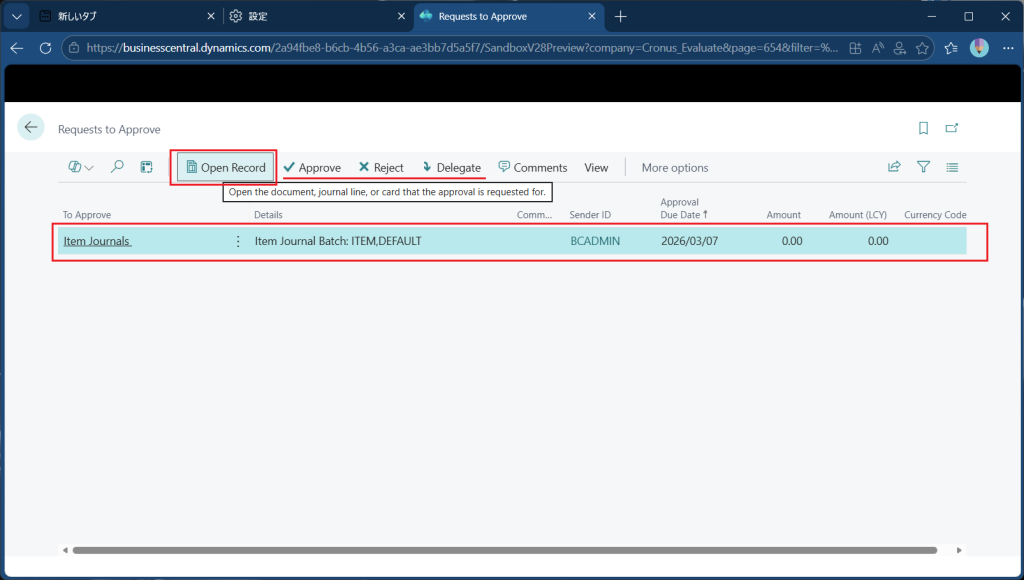Viewport: 1024px width, 580px height.
Task: Click the list layout icon at far right
Action: pos(952,167)
